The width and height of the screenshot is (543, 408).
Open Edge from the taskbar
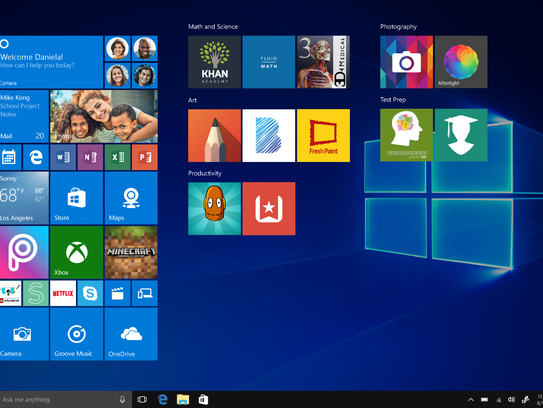click(162, 400)
